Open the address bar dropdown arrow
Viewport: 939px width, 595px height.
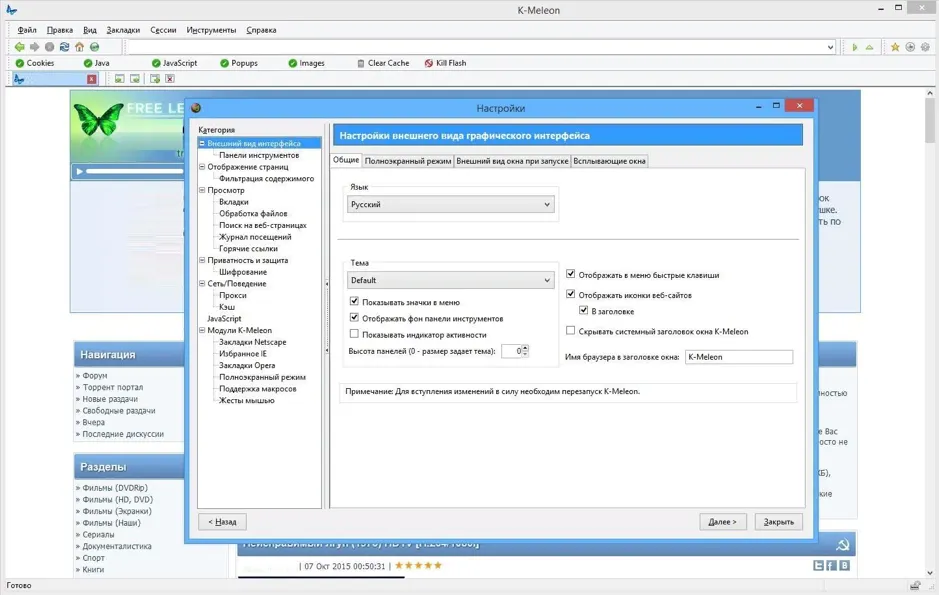tap(830, 47)
